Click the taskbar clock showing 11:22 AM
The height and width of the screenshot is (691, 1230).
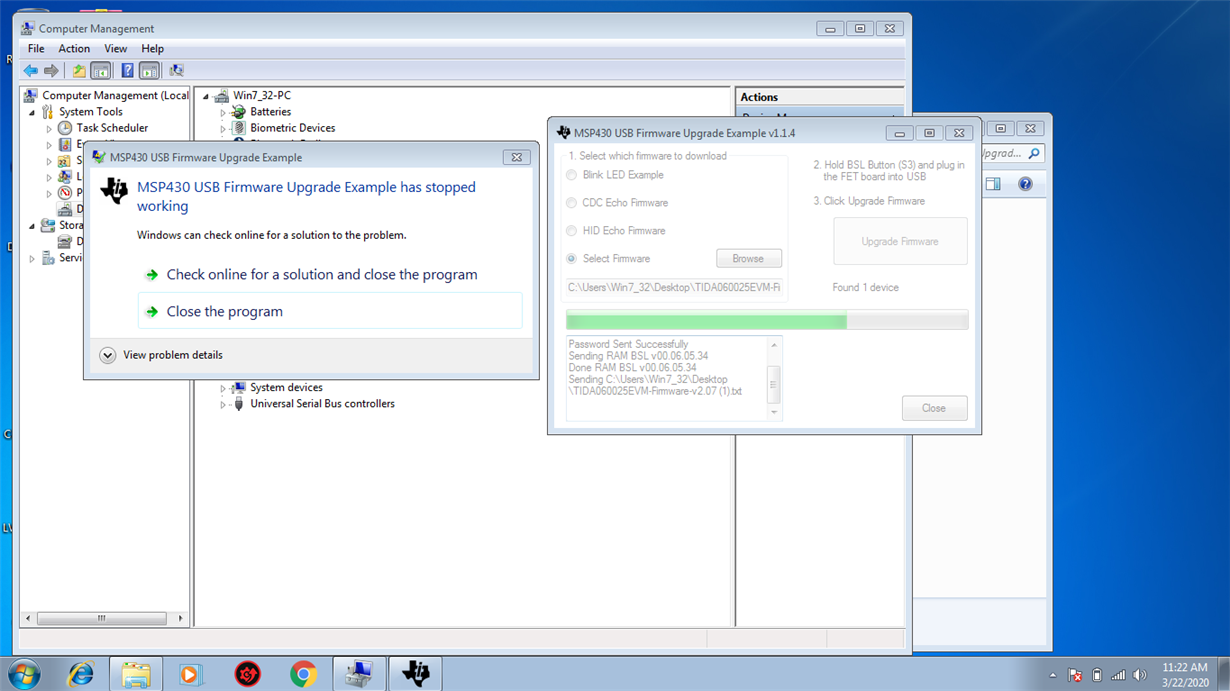pyautogui.click(x=1185, y=674)
